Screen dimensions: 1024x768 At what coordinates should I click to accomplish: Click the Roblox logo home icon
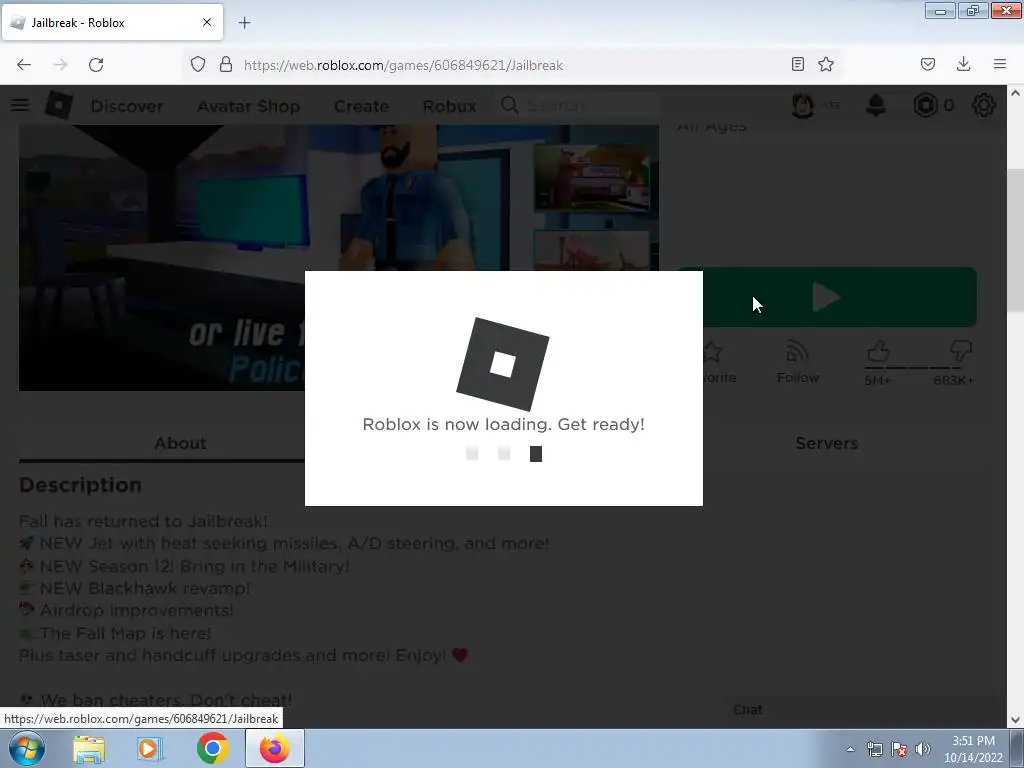click(x=58, y=105)
